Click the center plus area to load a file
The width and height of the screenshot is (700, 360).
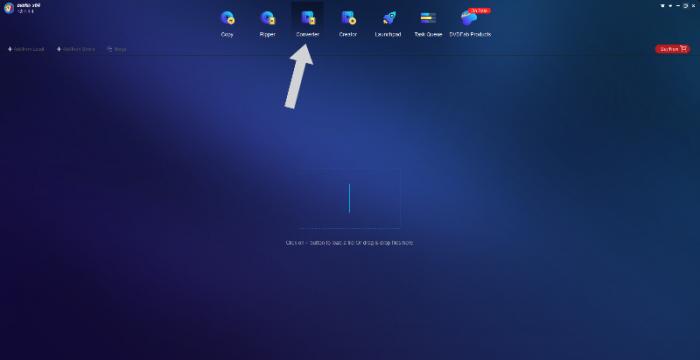(350, 198)
